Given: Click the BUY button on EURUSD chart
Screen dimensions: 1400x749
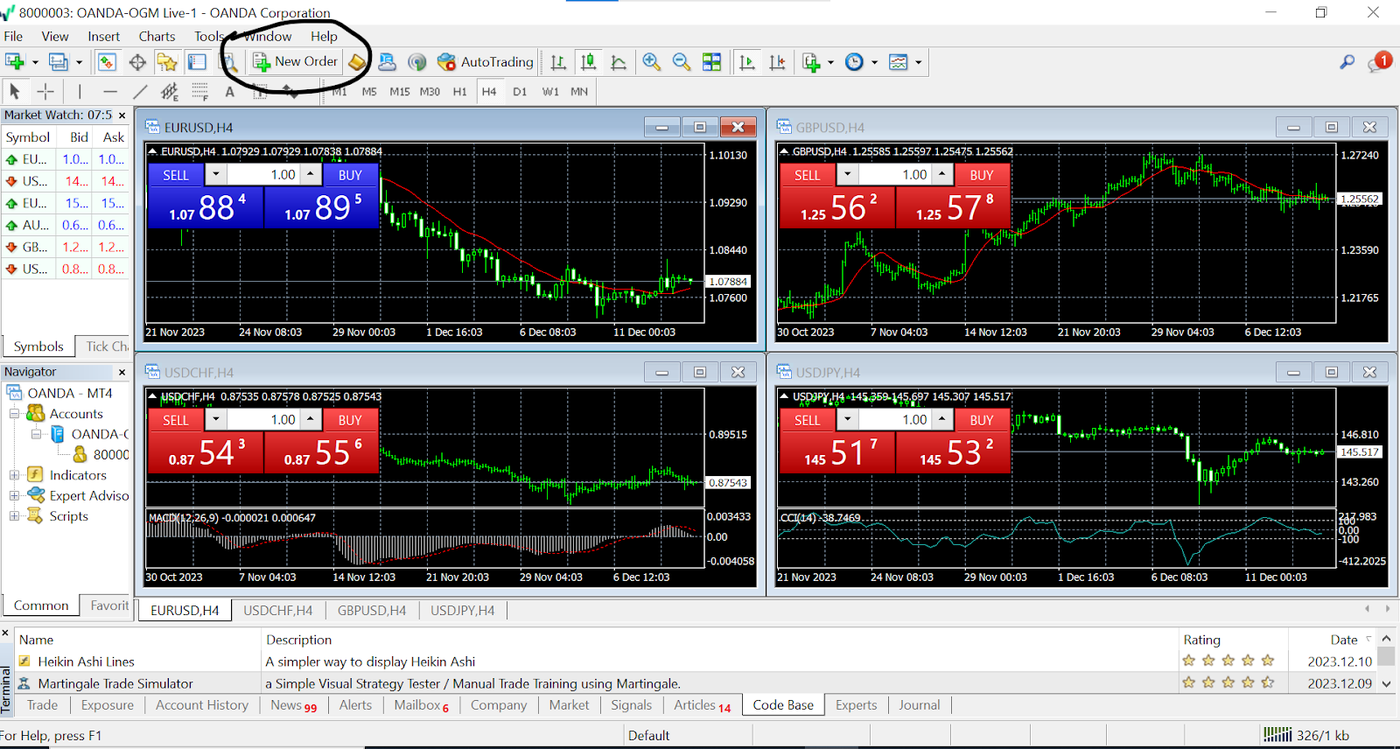Looking at the screenshot, I should click(x=350, y=175).
